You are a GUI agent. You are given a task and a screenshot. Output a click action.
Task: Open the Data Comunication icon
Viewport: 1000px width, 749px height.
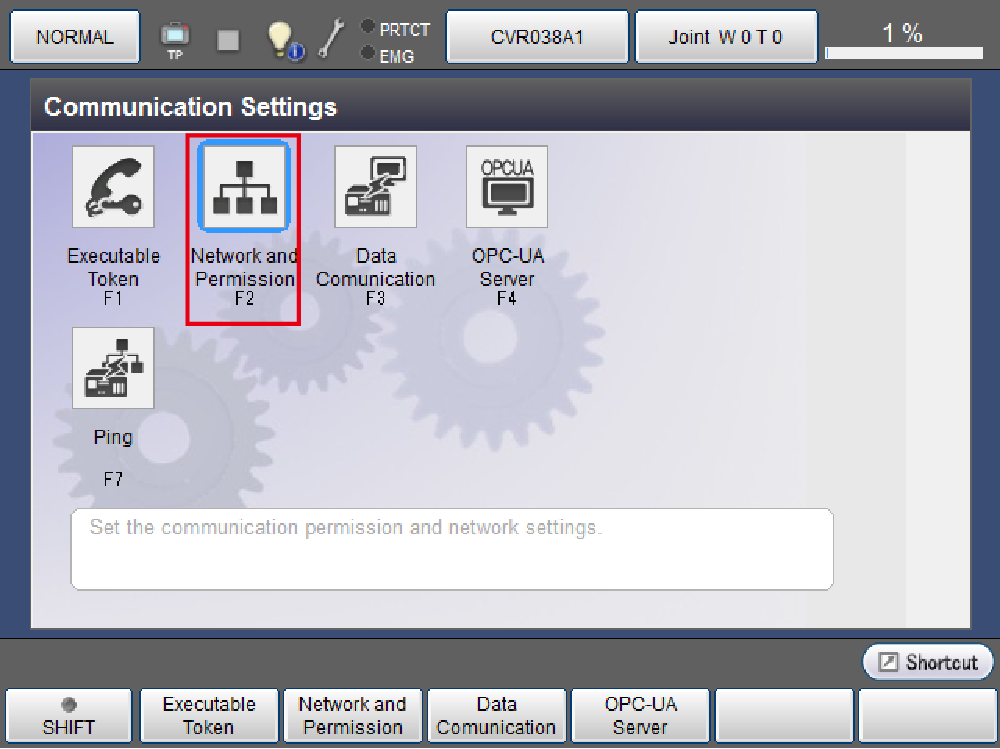pyautogui.click(x=375, y=187)
